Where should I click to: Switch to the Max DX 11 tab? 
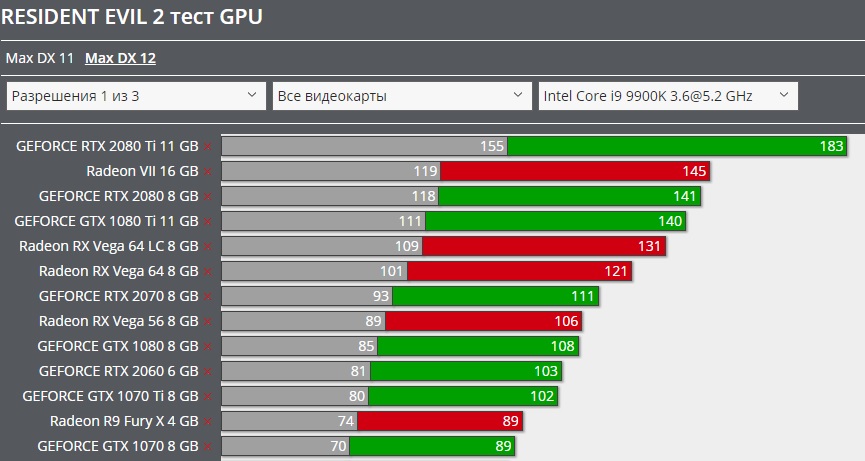tap(40, 58)
